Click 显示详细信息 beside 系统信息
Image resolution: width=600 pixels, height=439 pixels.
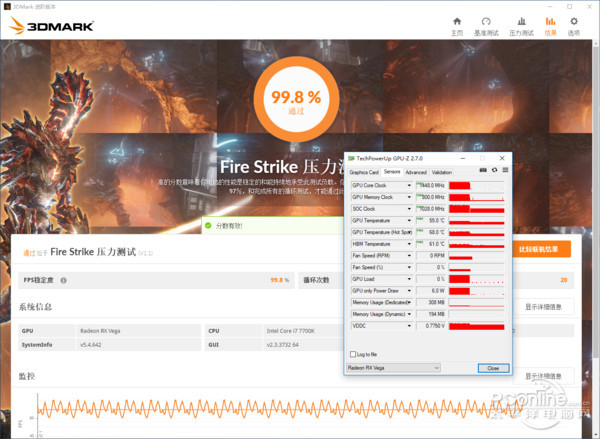coord(543,307)
